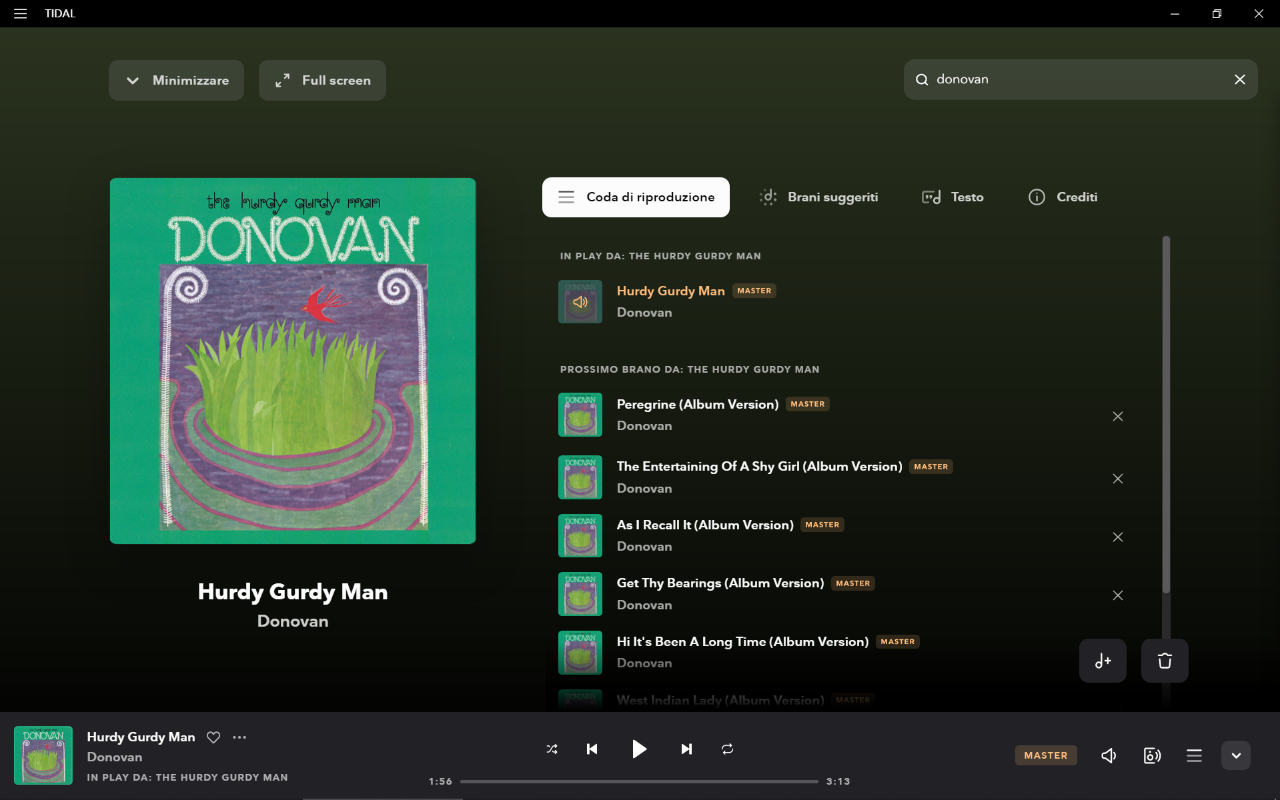
Task: Click Minimizzare to shrink the player view
Action: click(x=176, y=80)
